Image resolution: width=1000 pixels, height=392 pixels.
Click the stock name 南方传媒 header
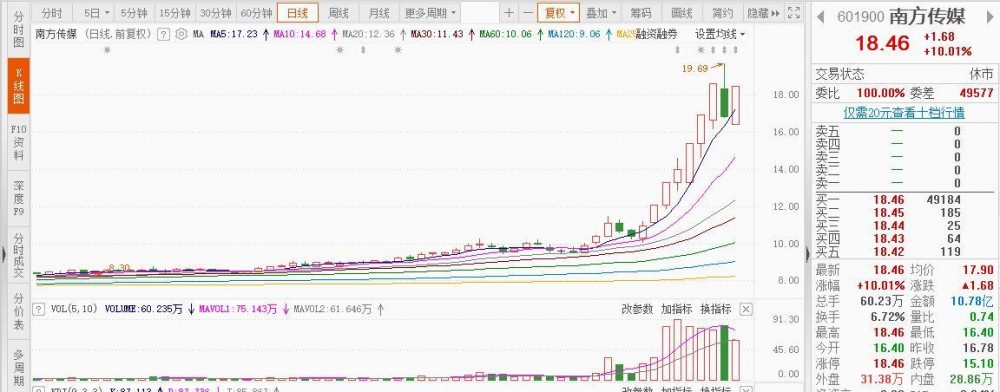pyautogui.click(x=927, y=16)
